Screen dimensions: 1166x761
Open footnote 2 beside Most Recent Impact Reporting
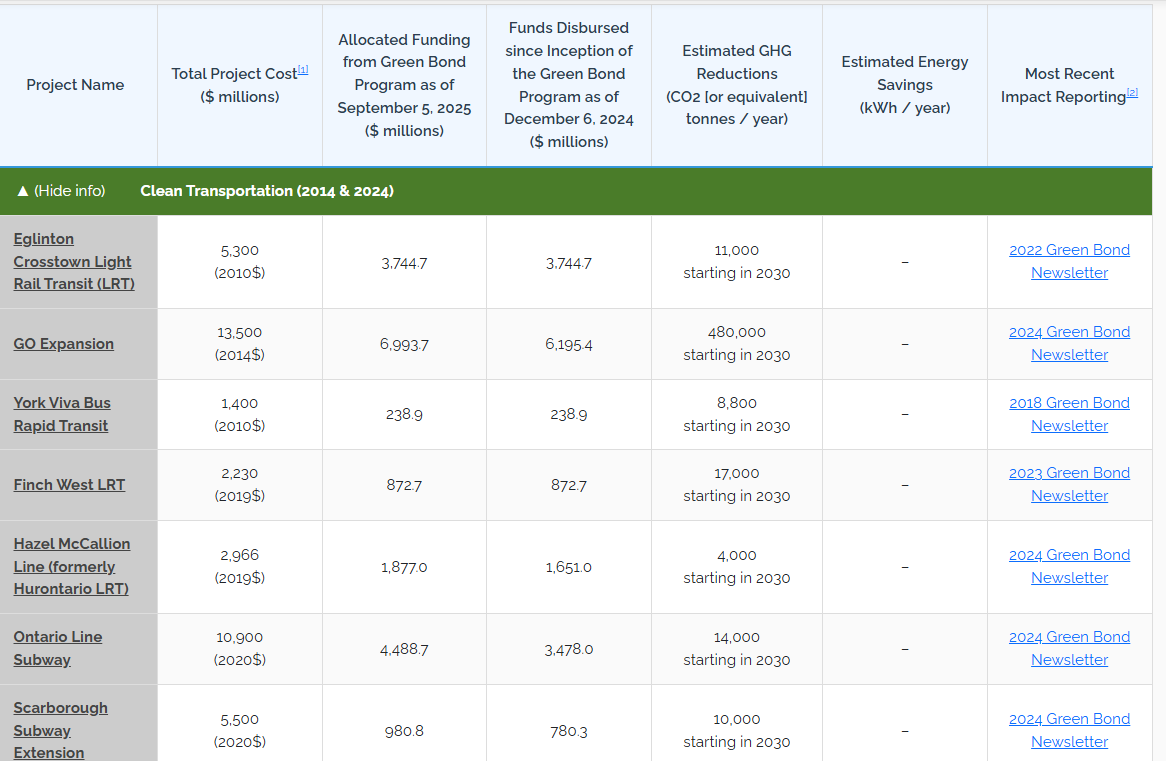coord(1132,92)
